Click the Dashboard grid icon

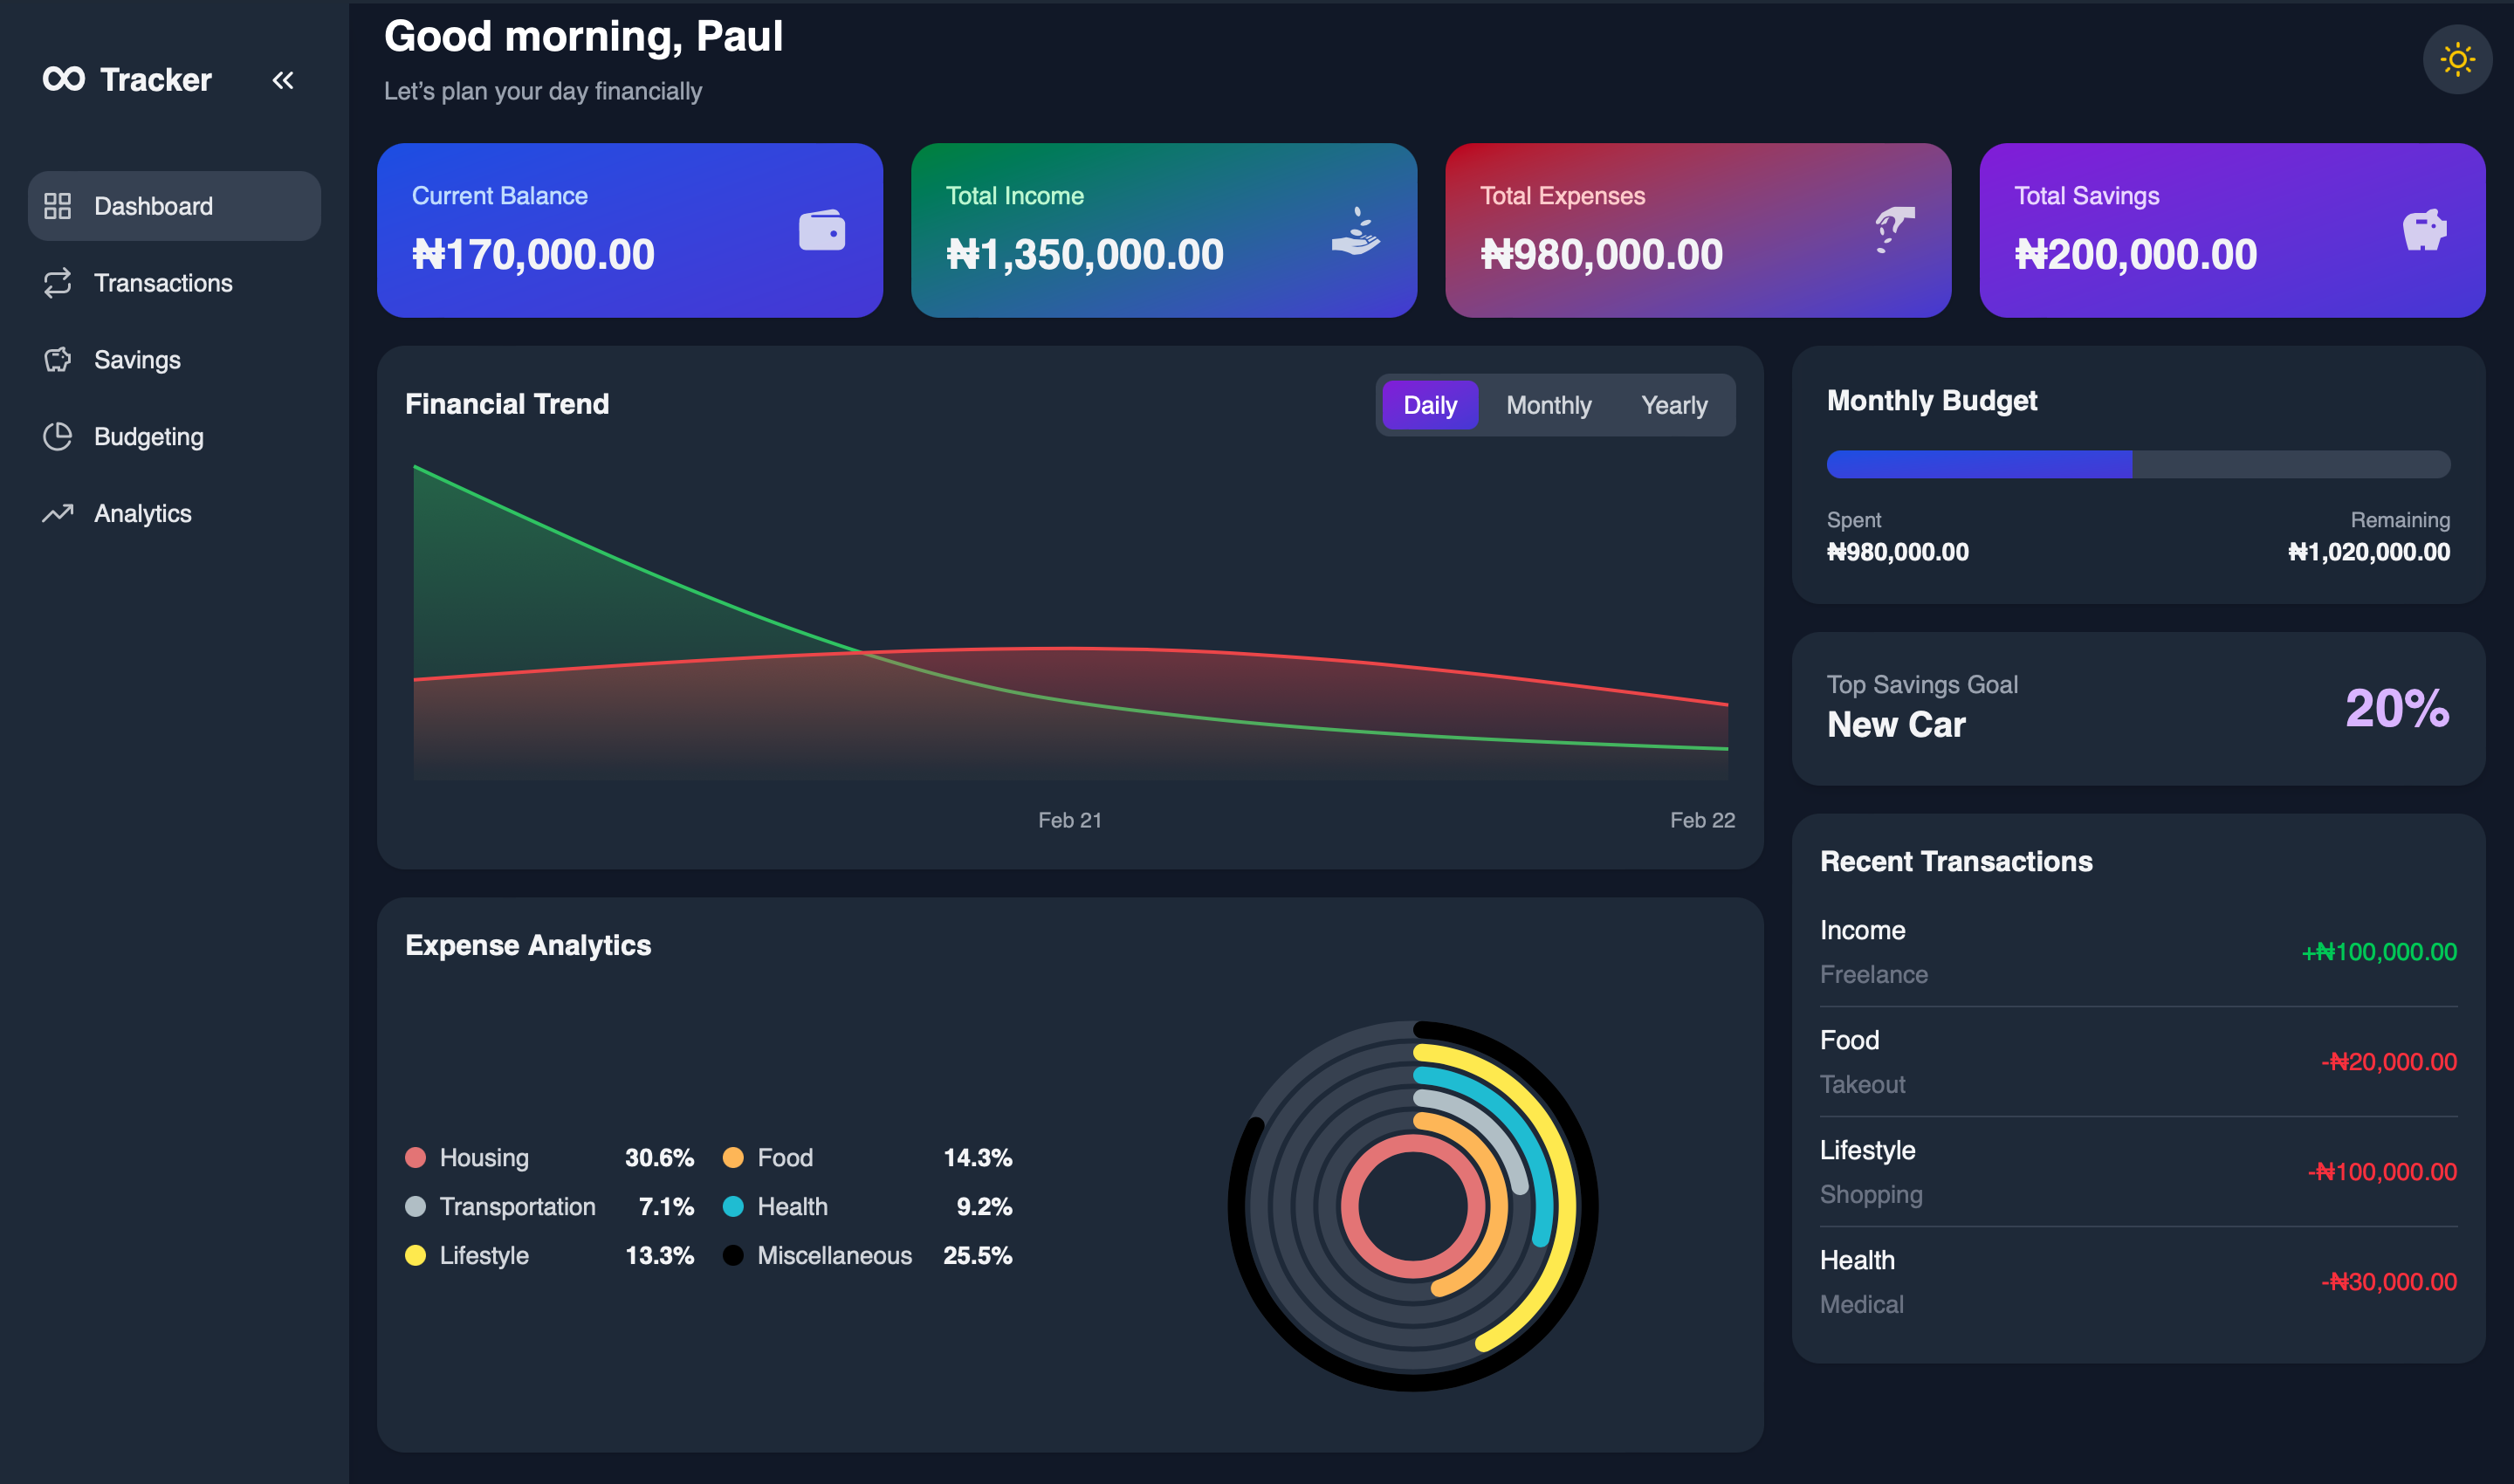(x=57, y=206)
